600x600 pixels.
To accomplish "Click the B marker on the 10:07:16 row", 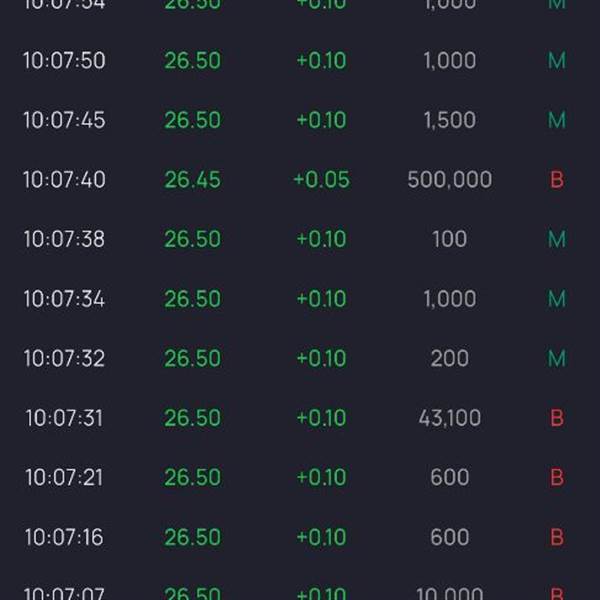I will point(557,537).
